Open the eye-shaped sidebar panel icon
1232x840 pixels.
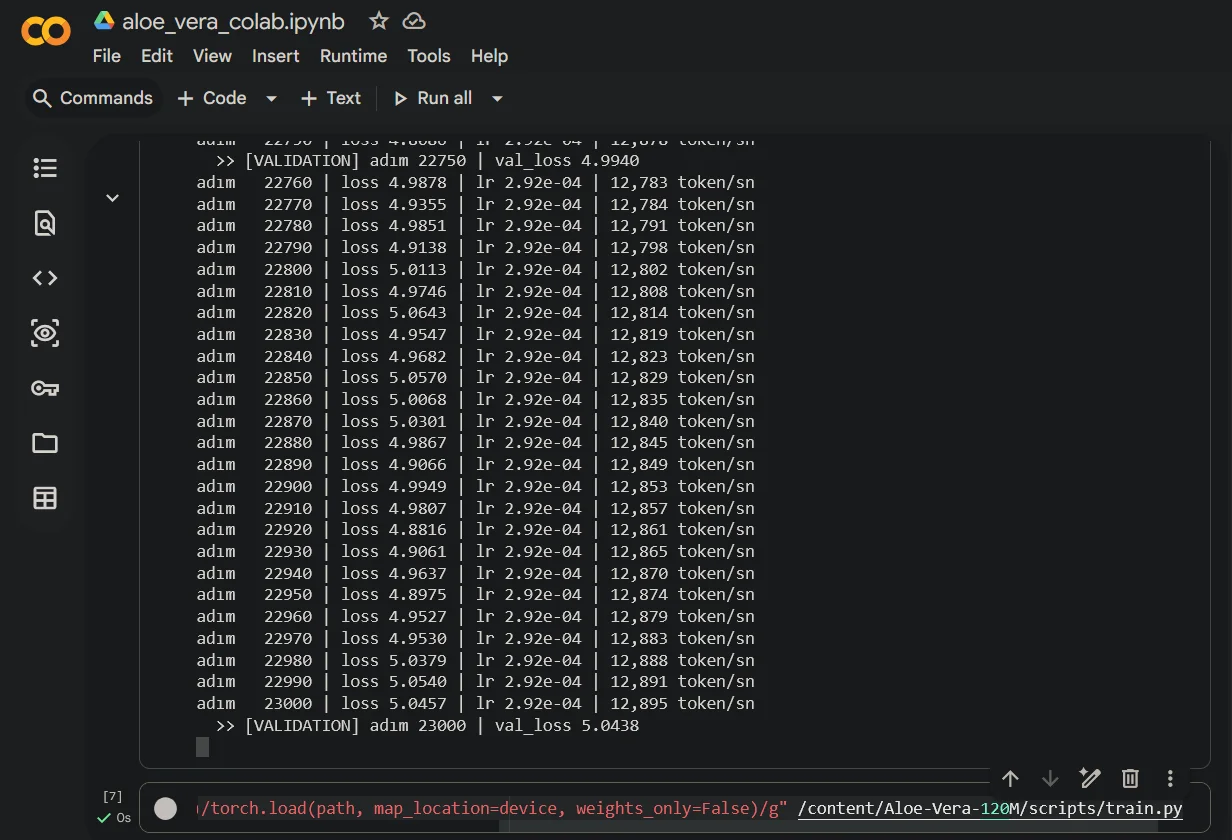coord(45,333)
